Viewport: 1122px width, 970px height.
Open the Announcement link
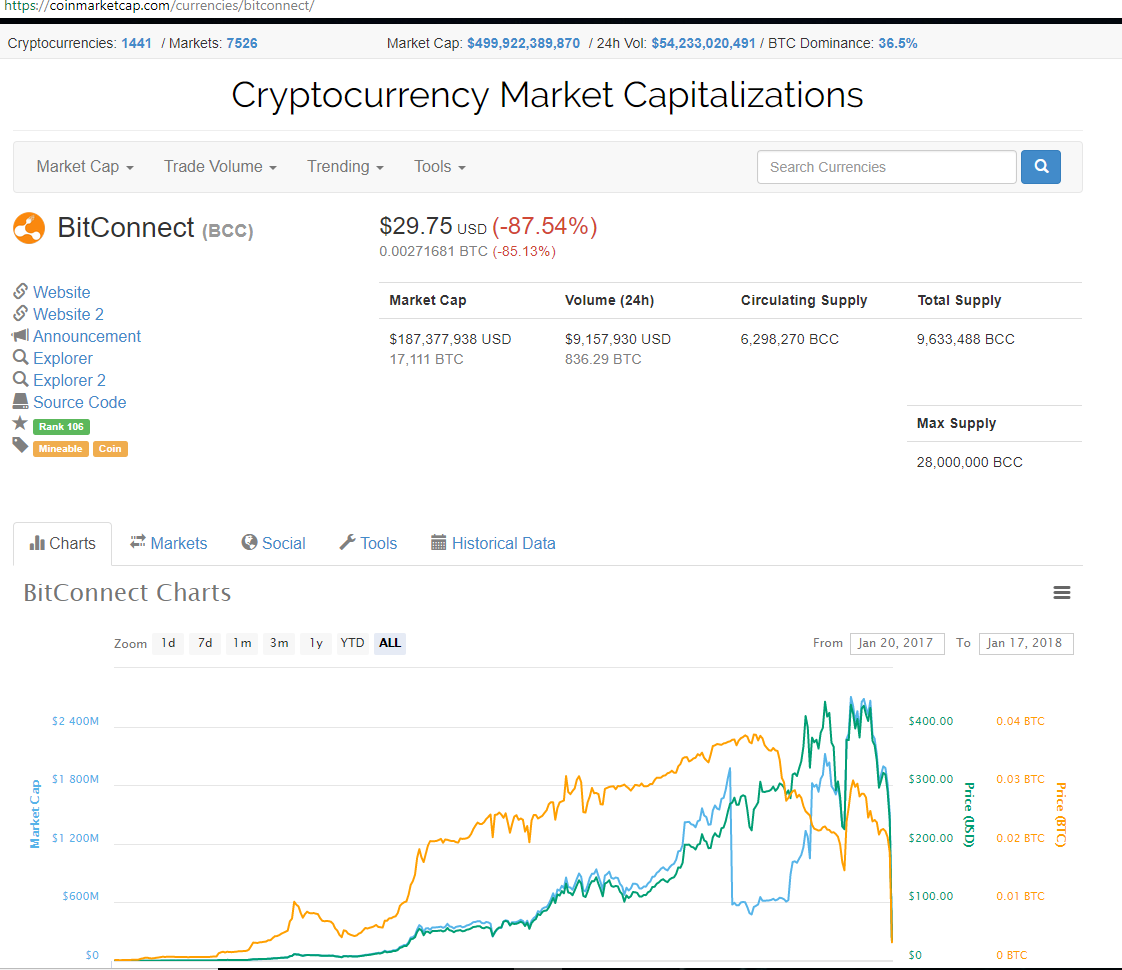[x=87, y=336]
